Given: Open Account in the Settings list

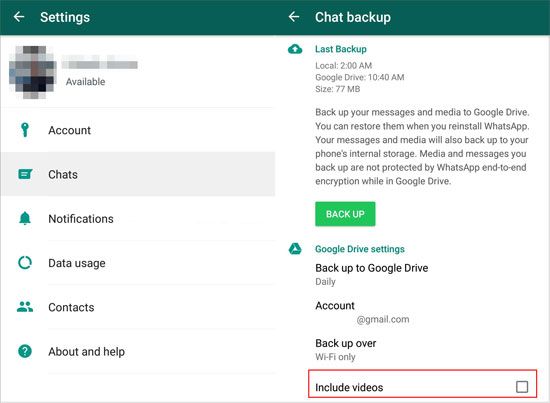Looking at the screenshot, I should tap(138, 130).
